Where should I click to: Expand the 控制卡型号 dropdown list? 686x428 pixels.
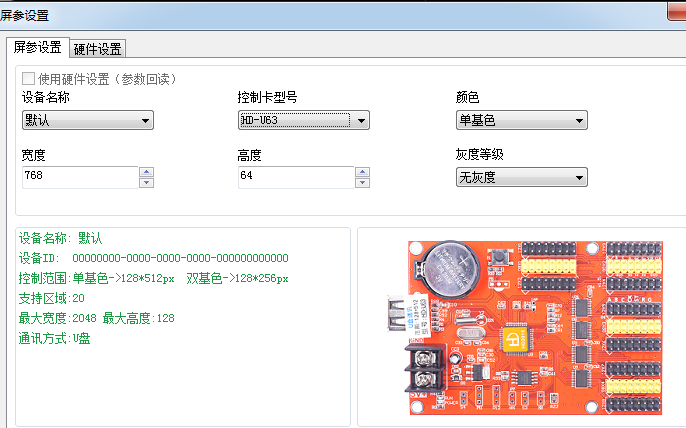[x=304, y=121]
